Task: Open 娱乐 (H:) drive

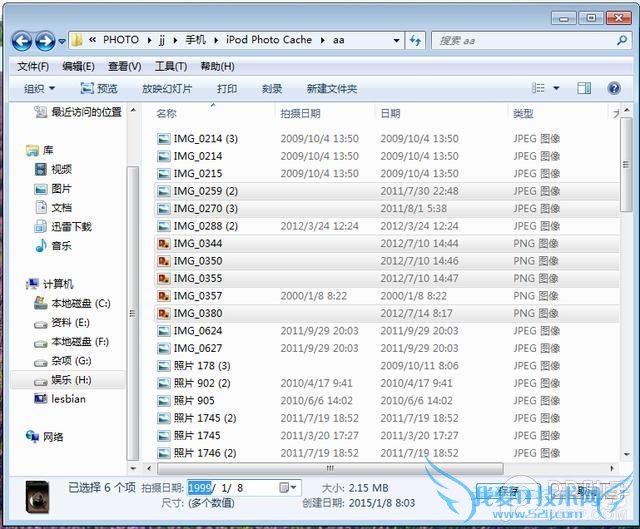Action: (x=63, y=380)
